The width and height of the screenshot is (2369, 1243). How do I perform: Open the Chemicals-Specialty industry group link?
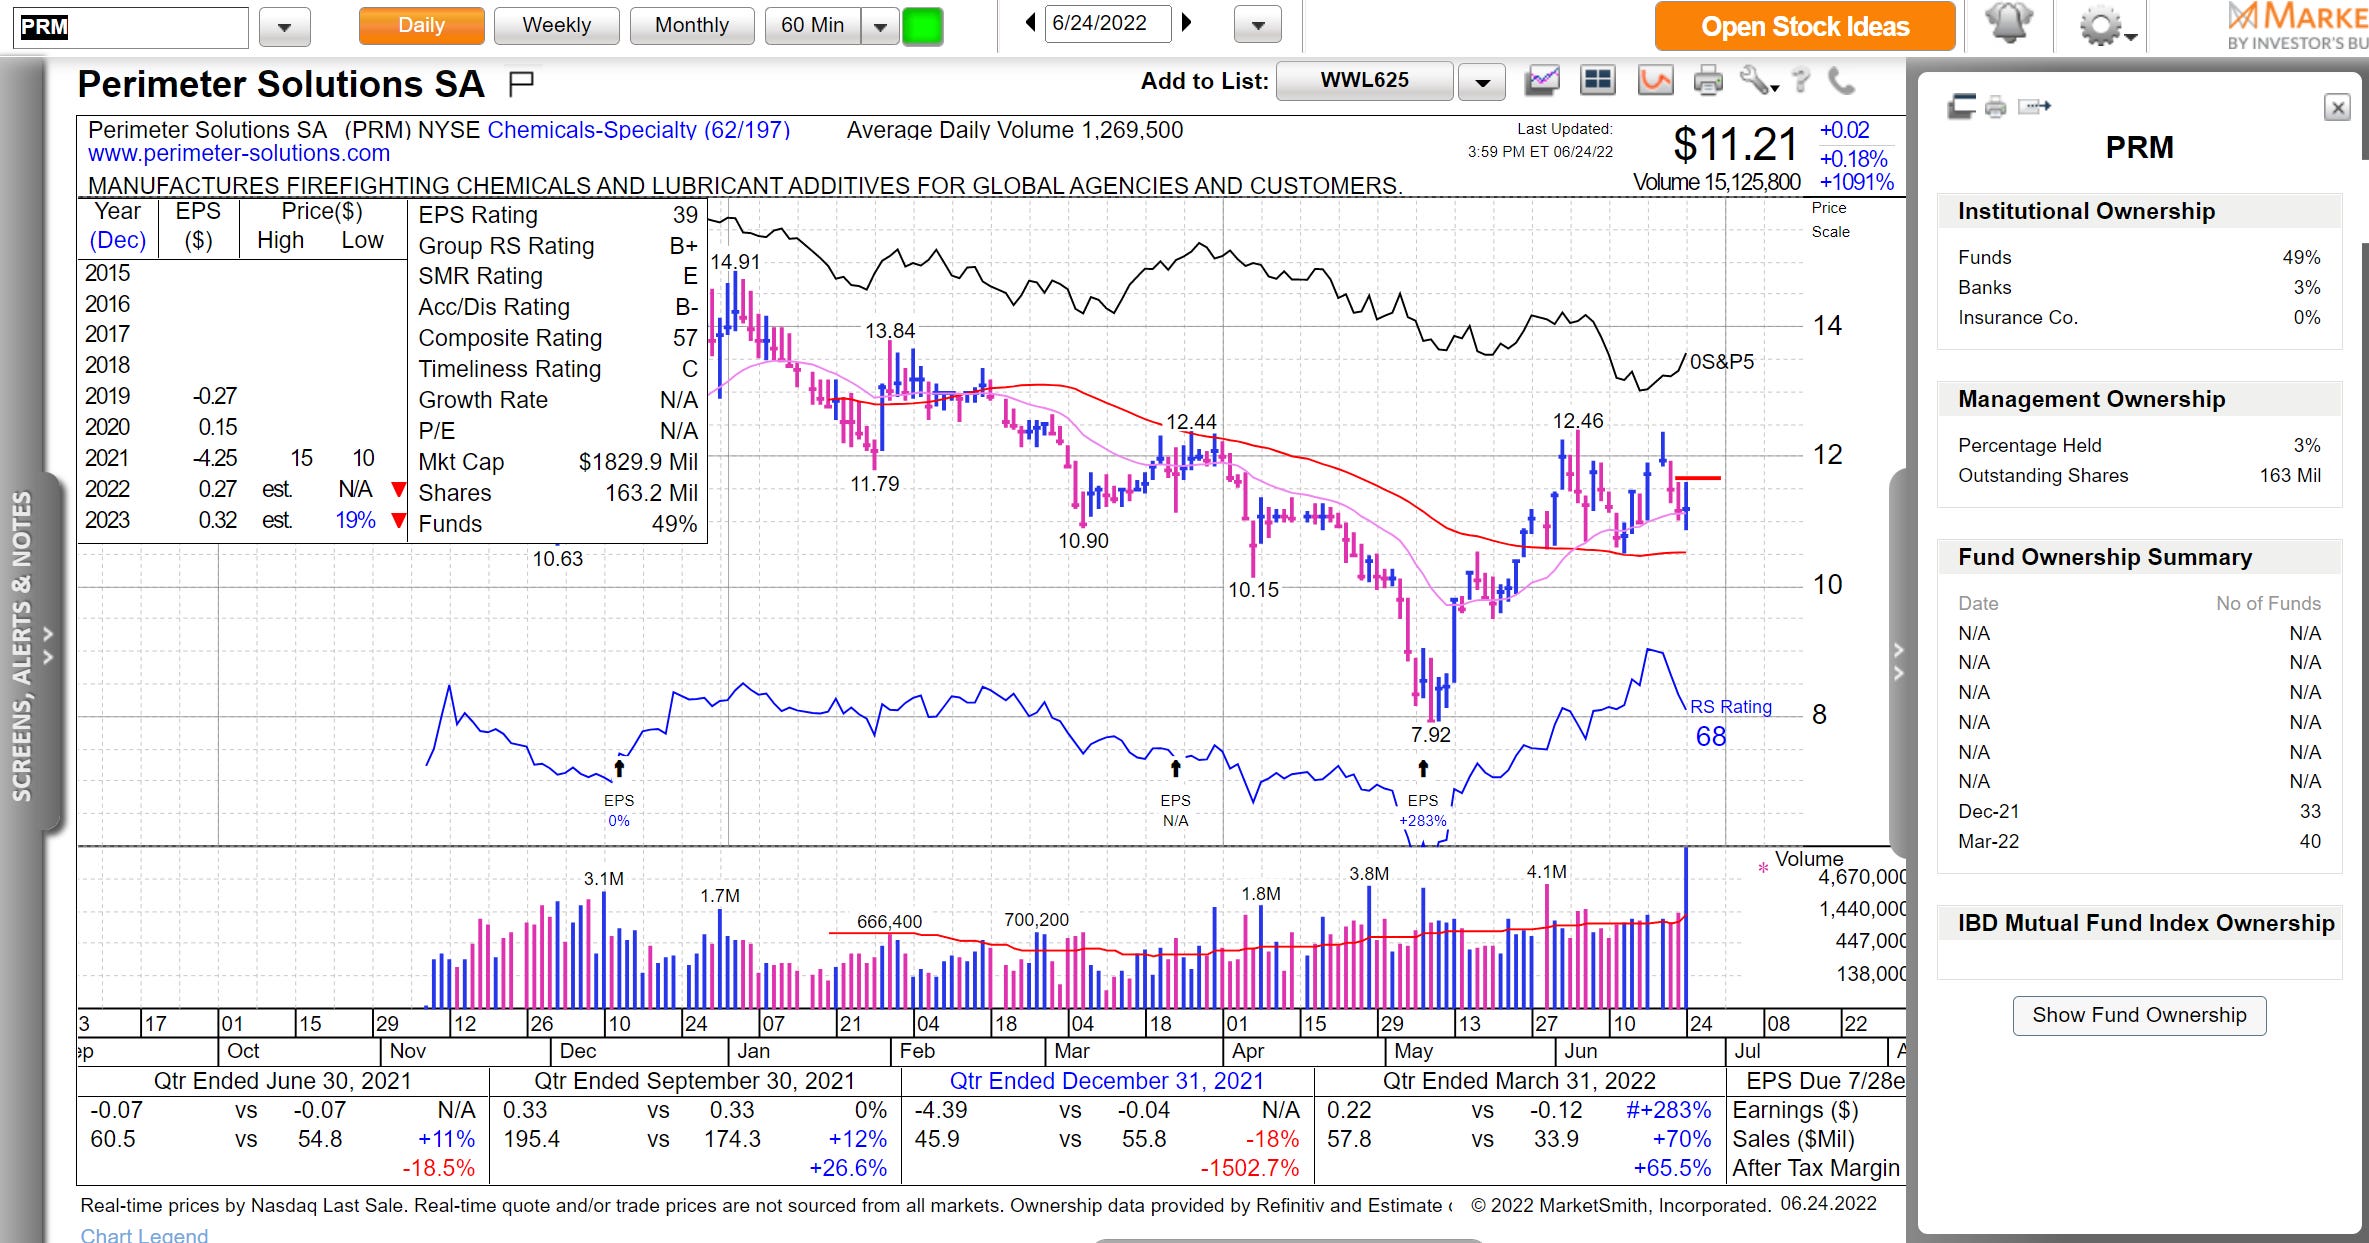(x=638, y=130)
